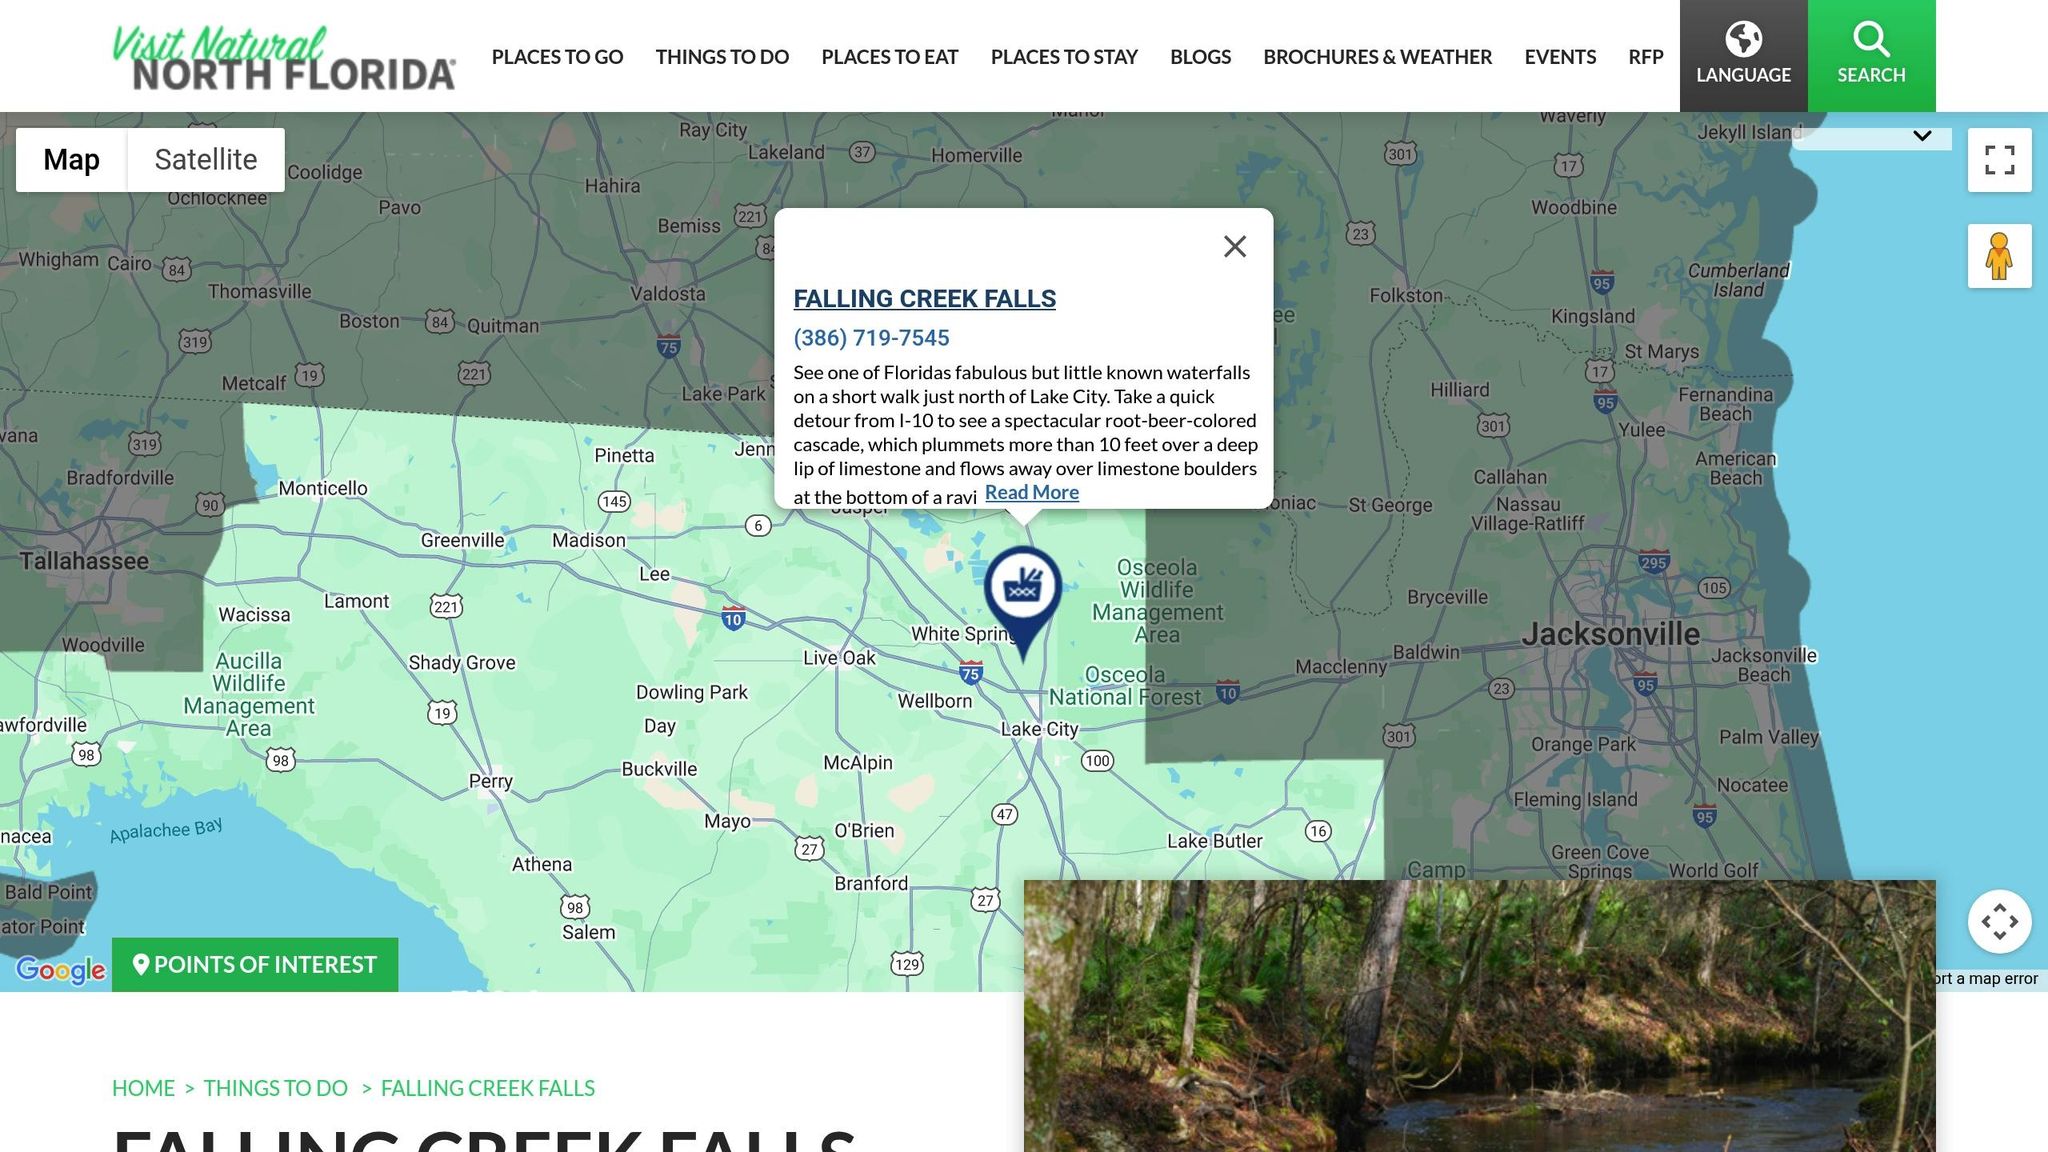Viewport: 2048px width, 1152px height.
Task: Select the Street View pegman icon
Action: pyautogui.click(x=1999, y=256)
